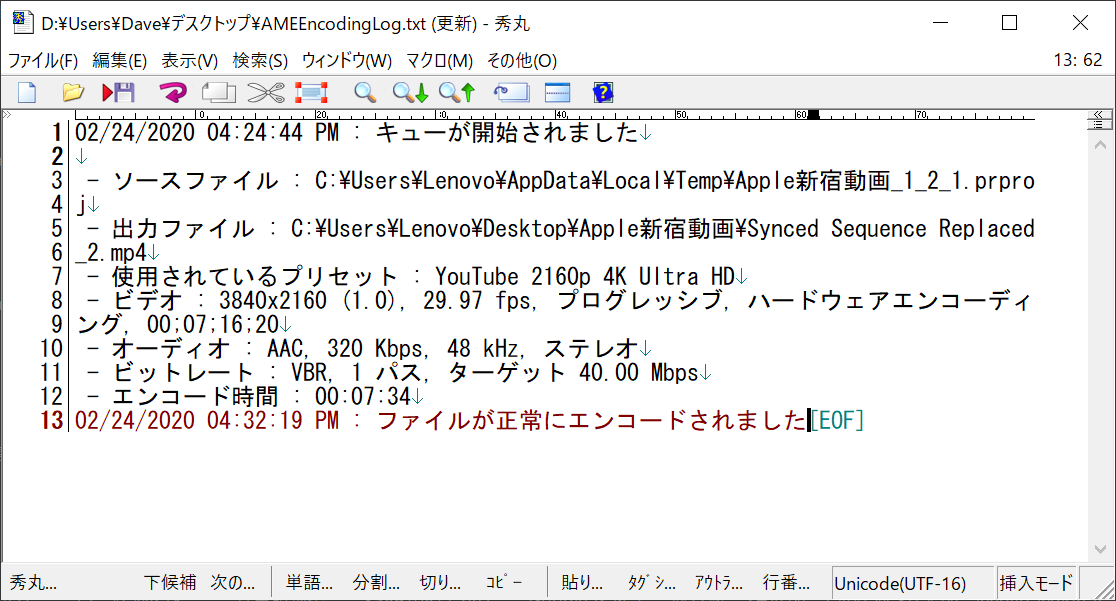The image size is (1116, 601).
Task: Open the 表示(V) menu
Action: pyautogui.click(x=189, y=61)
